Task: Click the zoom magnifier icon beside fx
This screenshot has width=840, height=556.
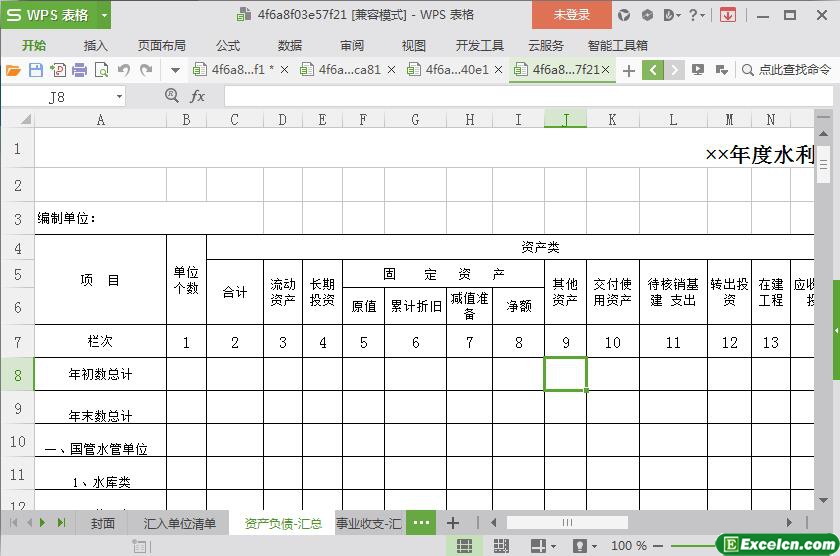Action: point(171,96)
